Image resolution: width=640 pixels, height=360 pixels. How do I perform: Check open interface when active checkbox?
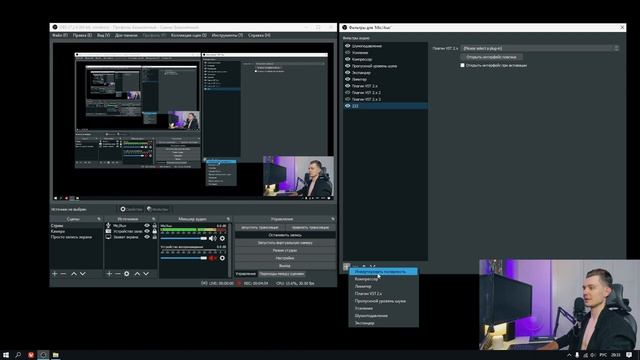tap(462, 65)
